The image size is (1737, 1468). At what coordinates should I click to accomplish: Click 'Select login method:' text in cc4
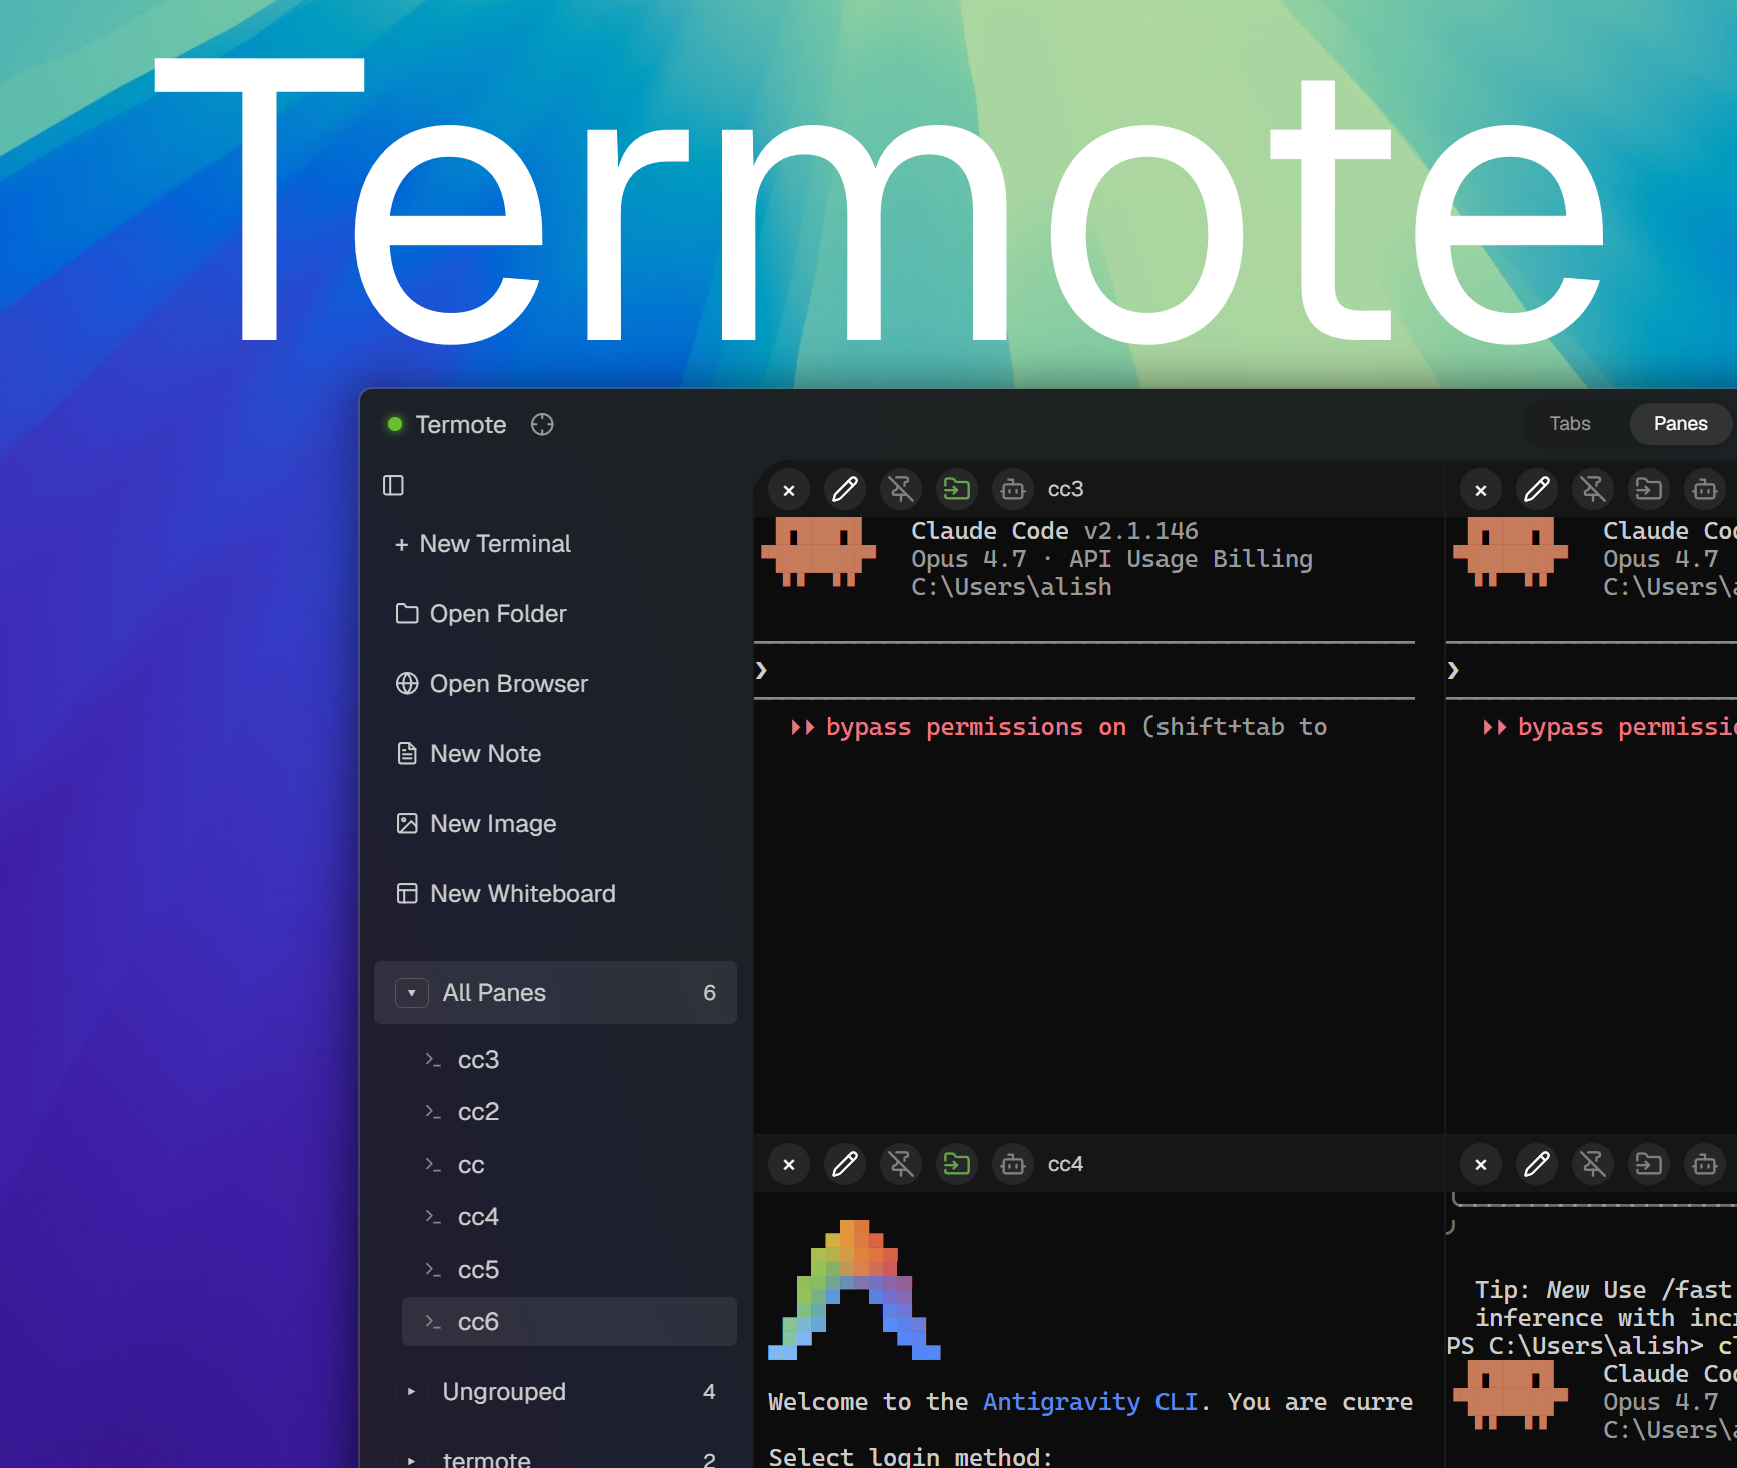[910, 1456]
